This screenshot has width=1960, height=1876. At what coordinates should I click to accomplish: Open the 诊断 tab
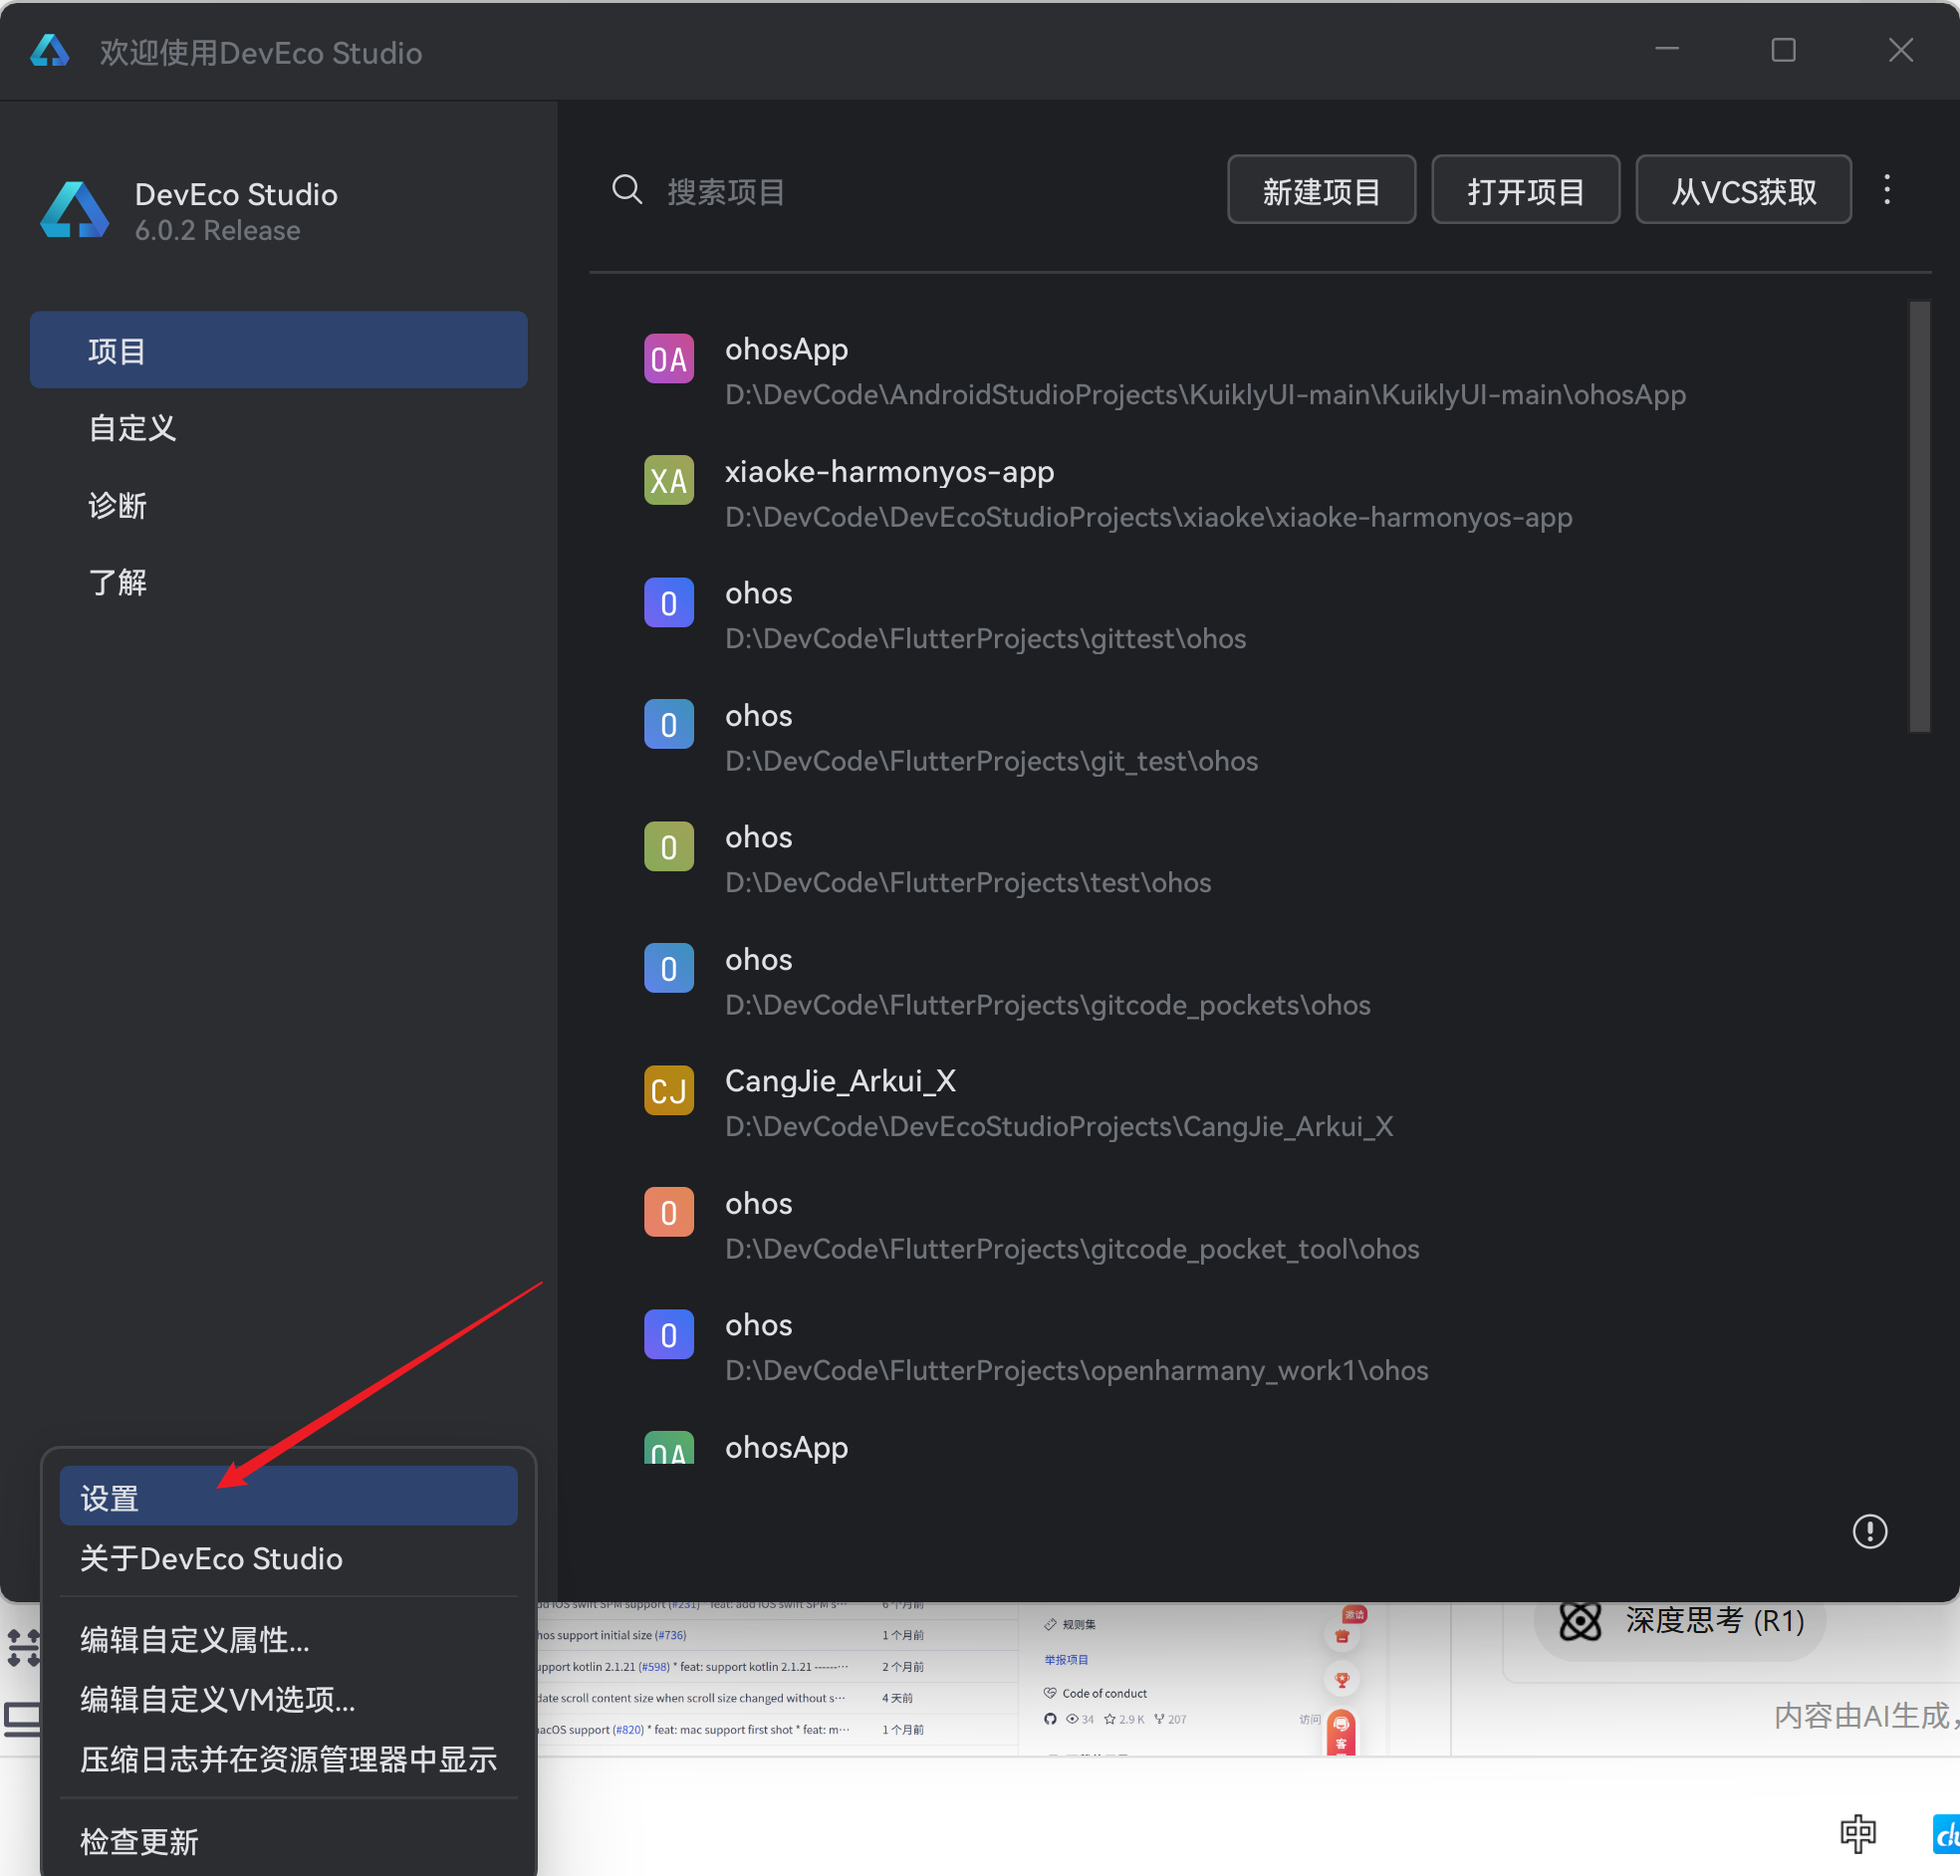[x=278, y=505]
